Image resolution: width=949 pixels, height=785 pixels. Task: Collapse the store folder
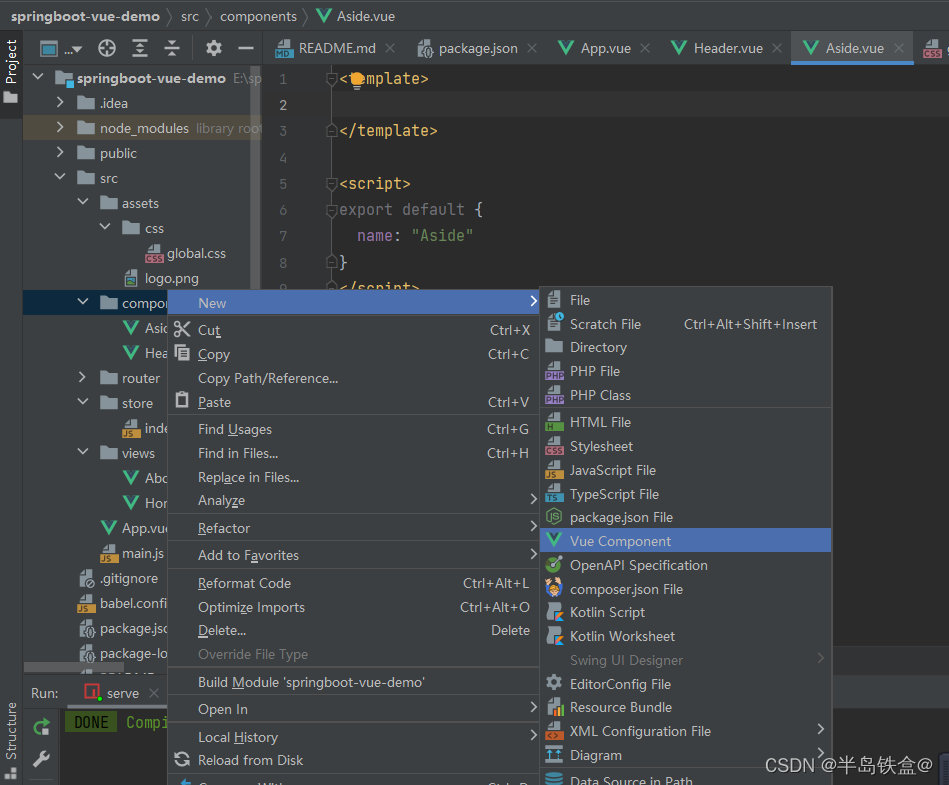[x=83, y=401]
